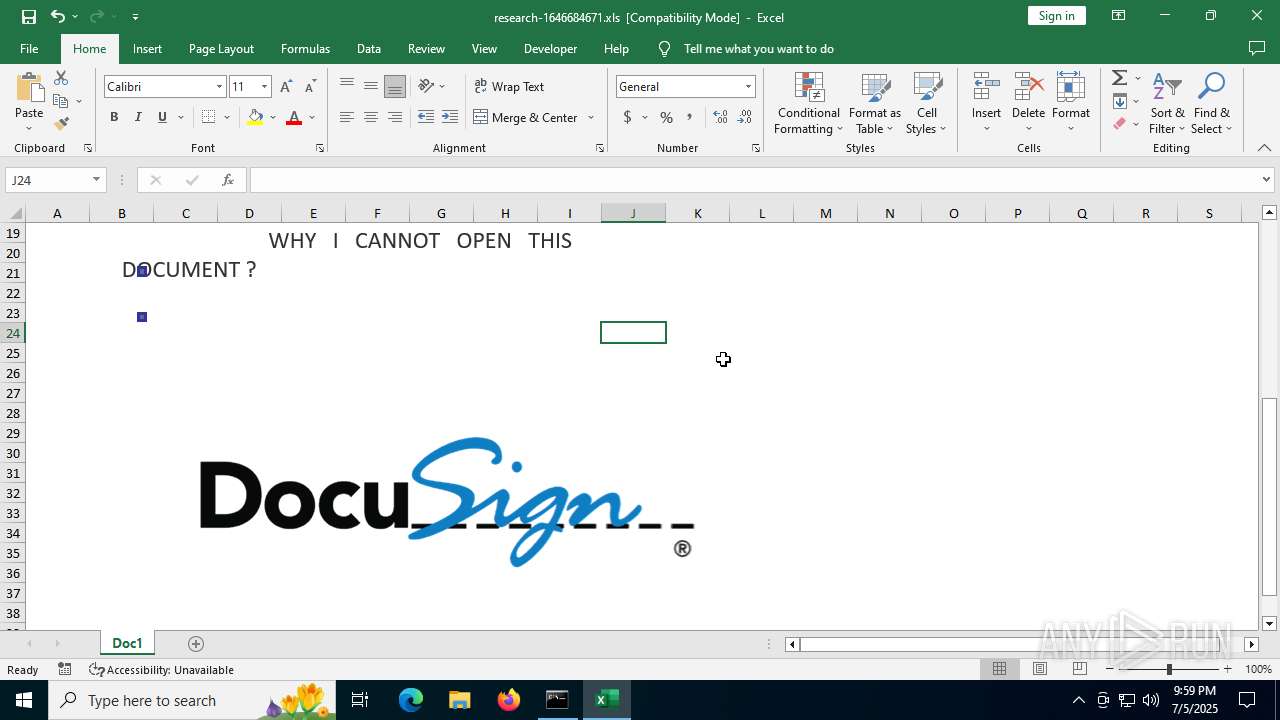1280x720 pixels.
Task: Bottom-align cell contents
Action: [395, 86]
